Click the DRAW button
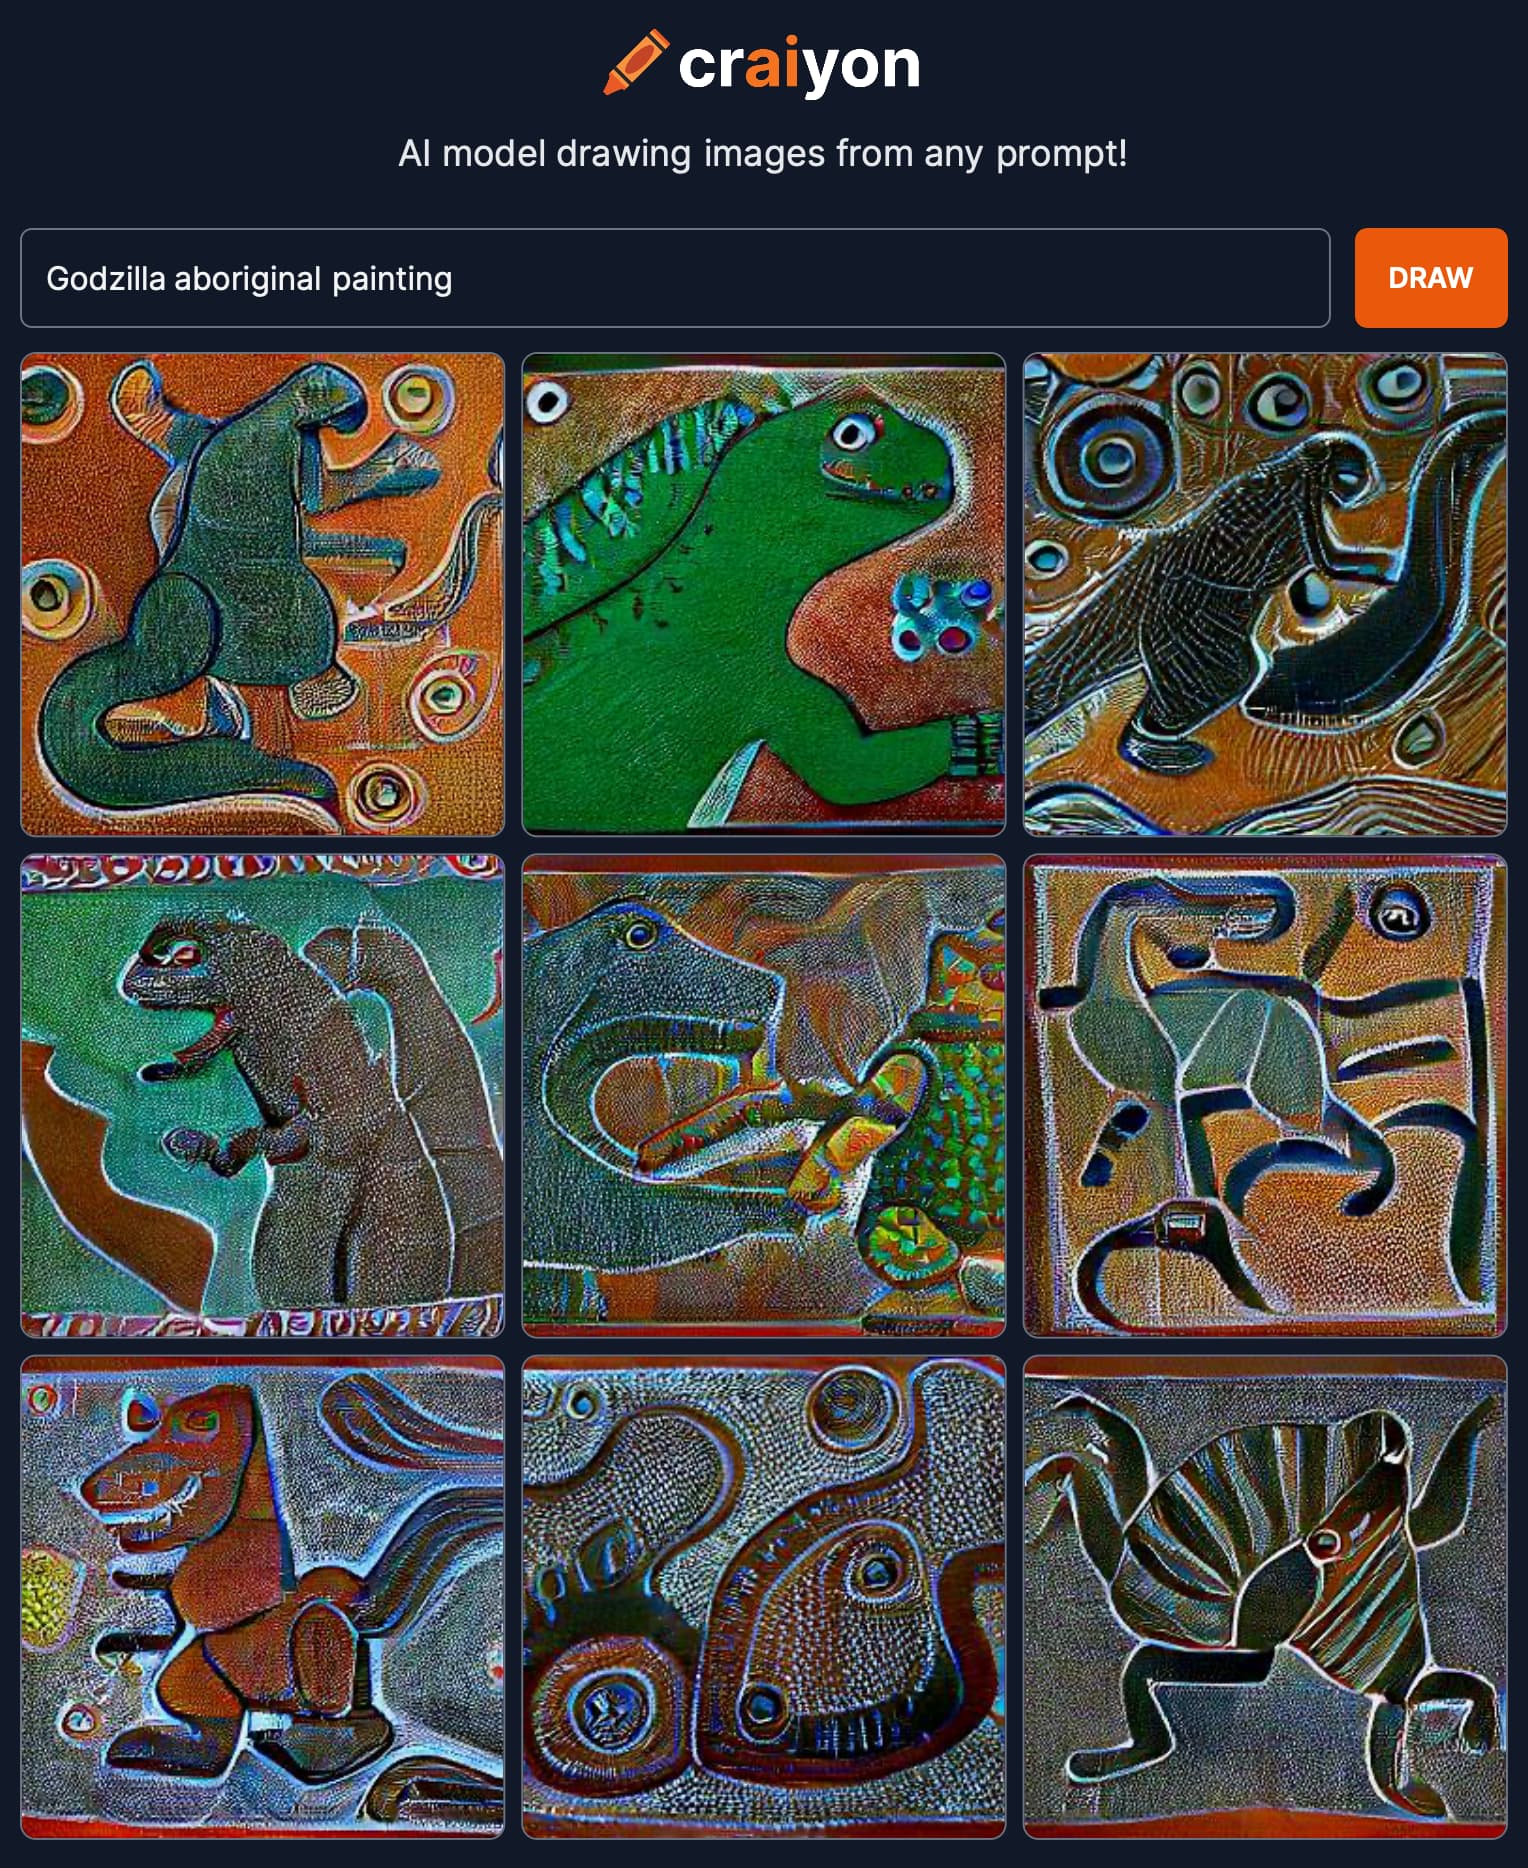Screen dimensions: 1528x1868 click(x=1430, y=278)
